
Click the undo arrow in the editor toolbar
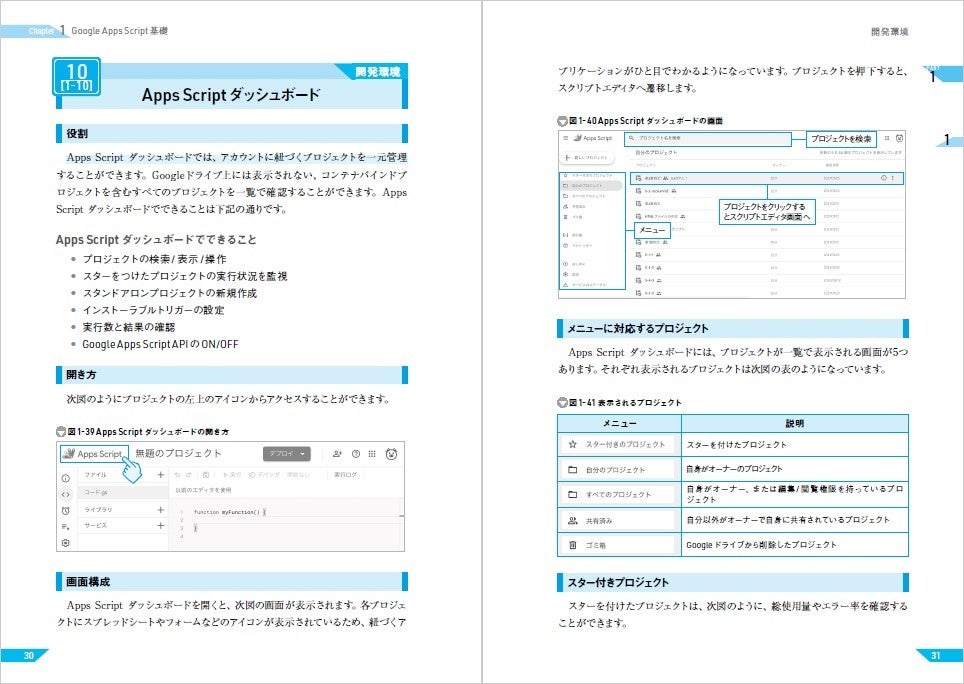[x=178, y=474]
